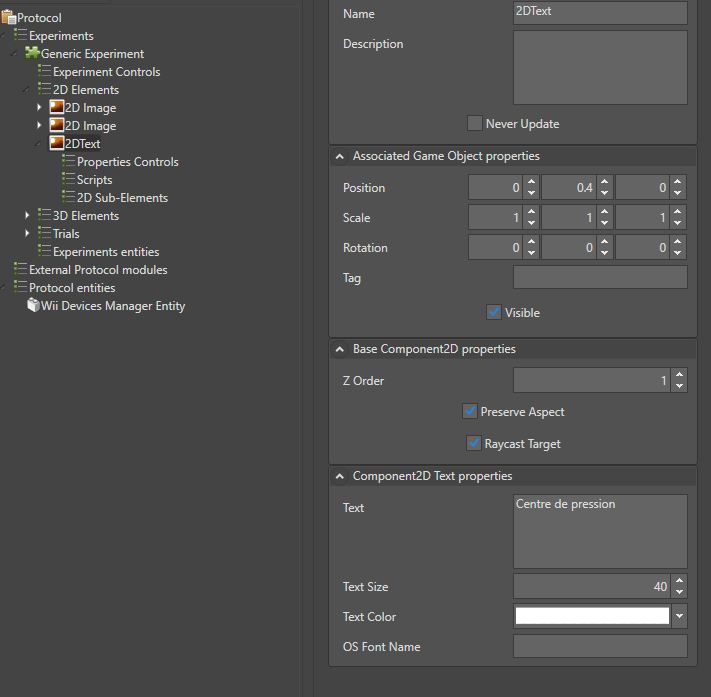Click the Scripts list icon
Screen dimensions: 711x697
68,179
